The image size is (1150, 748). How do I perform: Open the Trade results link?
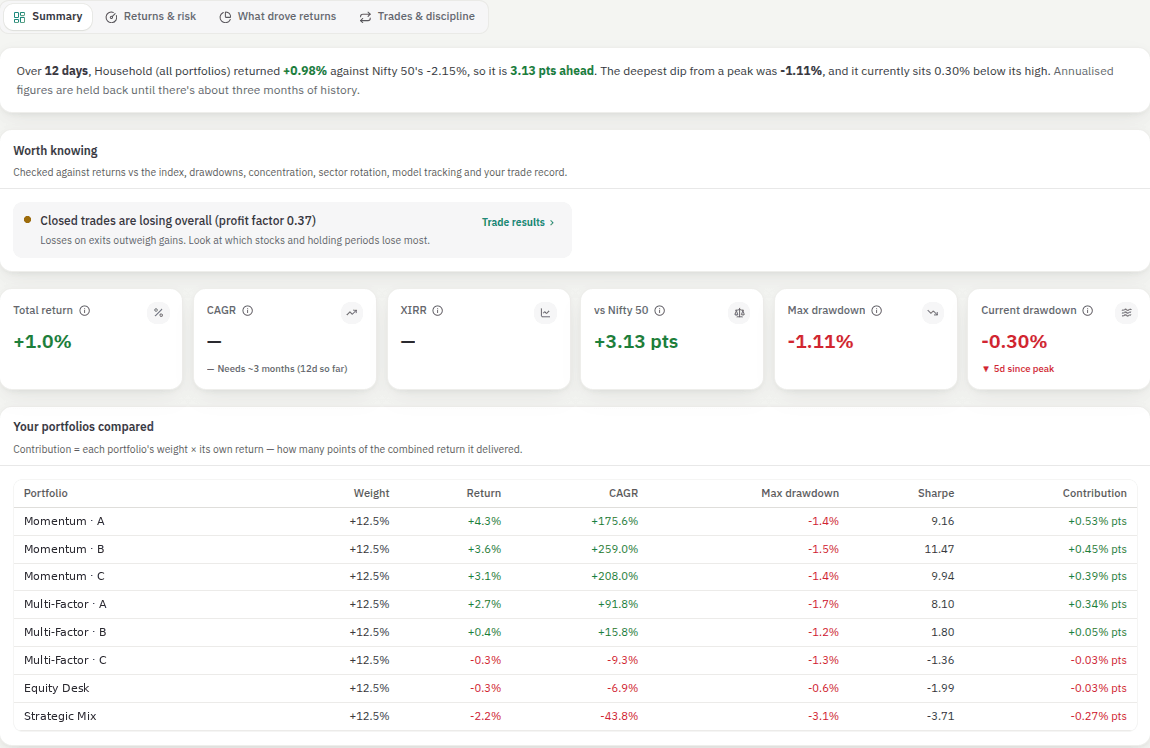click(518, 222)
